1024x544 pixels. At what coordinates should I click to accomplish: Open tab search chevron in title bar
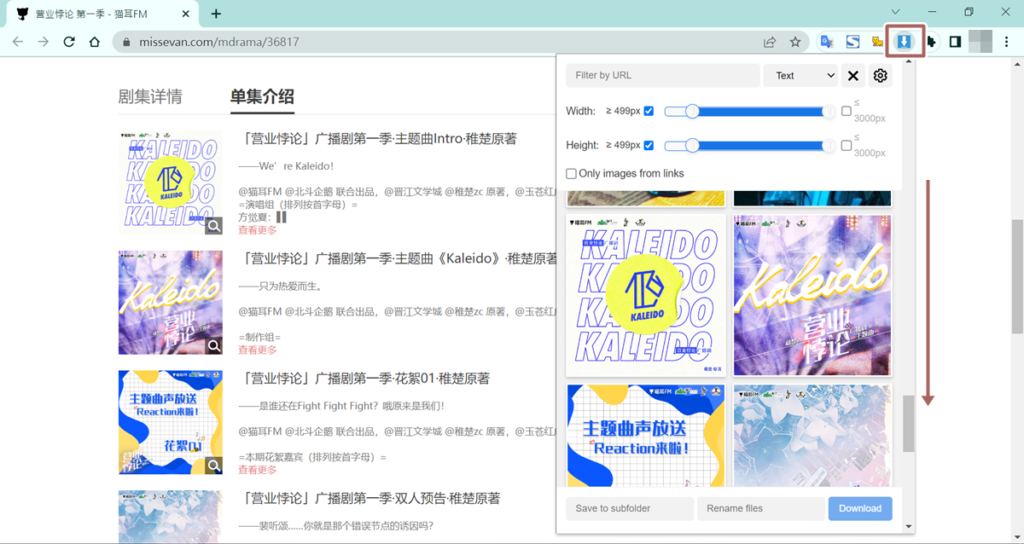895,12
